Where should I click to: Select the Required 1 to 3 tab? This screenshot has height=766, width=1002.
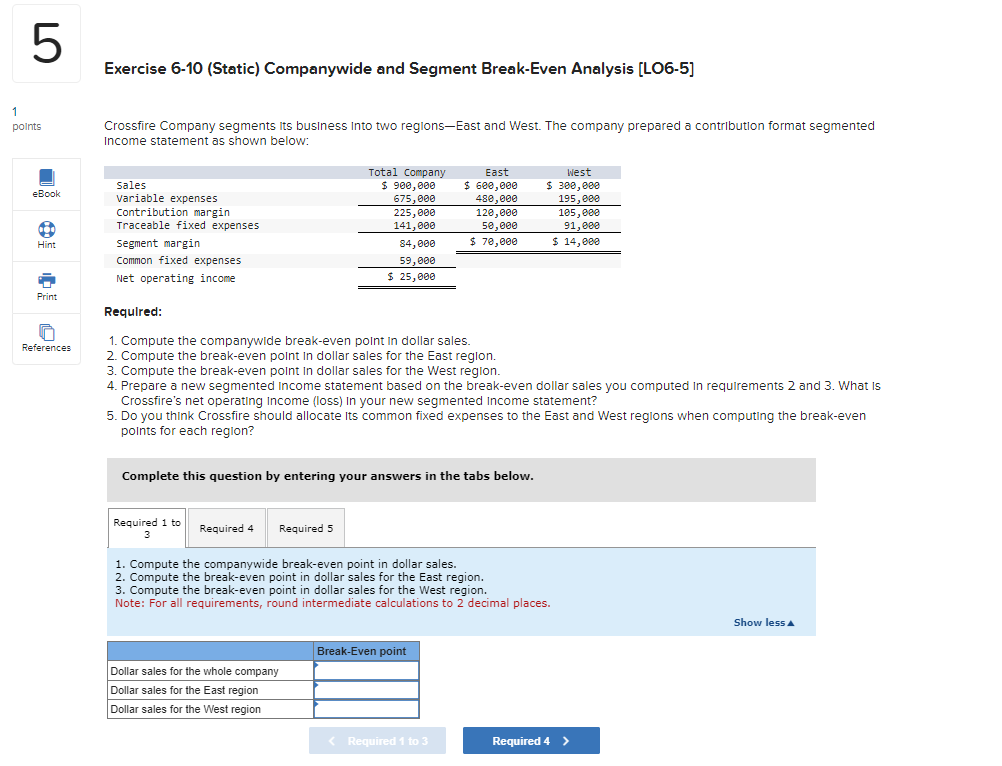coord(146,527)
